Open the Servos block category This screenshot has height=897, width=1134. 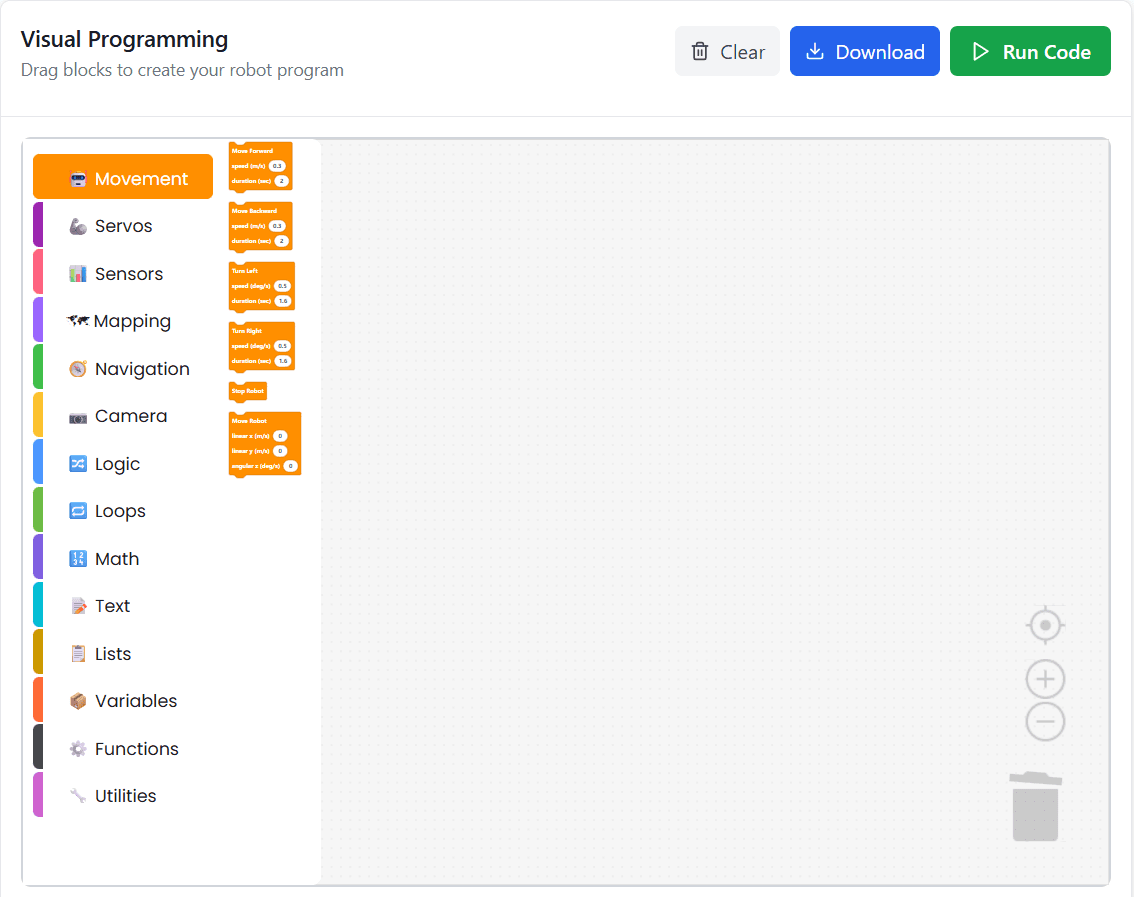pos(123,226)
